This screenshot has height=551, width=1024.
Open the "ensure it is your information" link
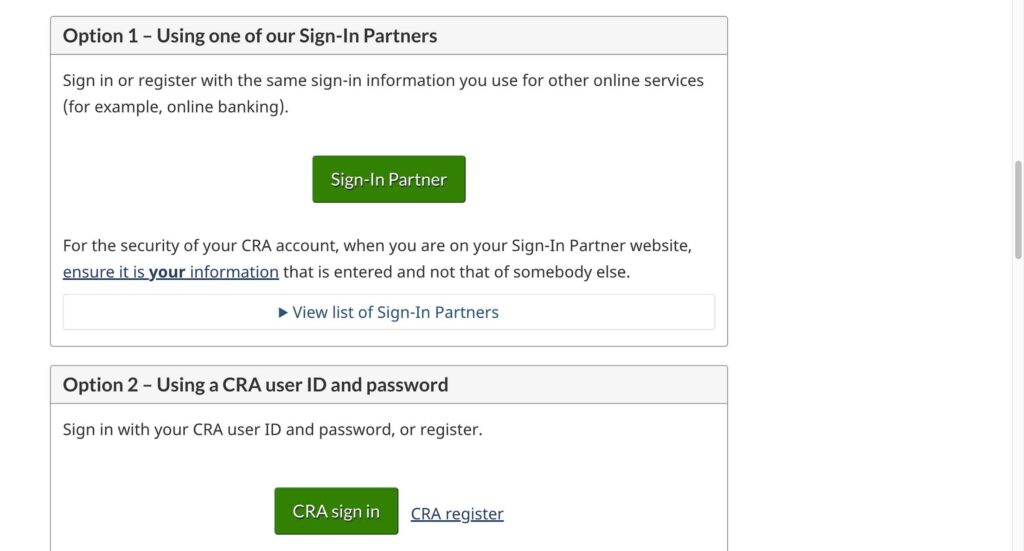pyautogui.click(x=170, y=272)
